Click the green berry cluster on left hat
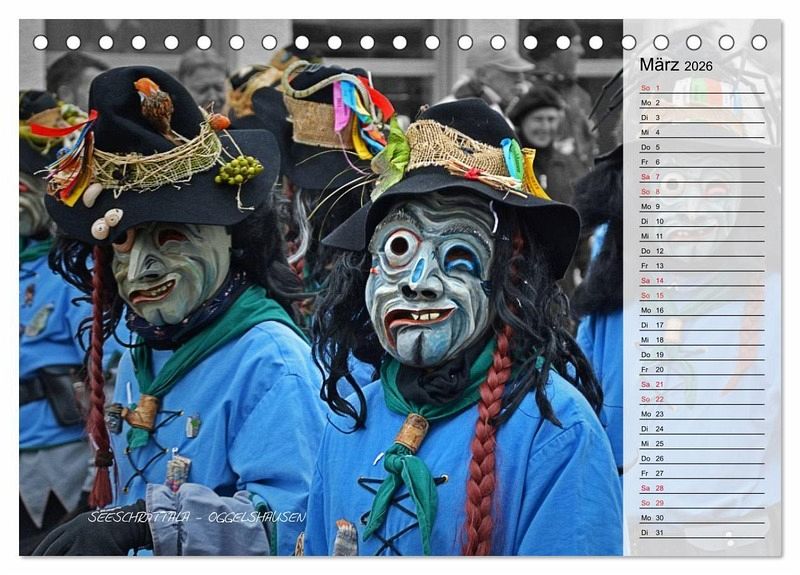Screen dimensions: 800x575 [x=239, y=170]
